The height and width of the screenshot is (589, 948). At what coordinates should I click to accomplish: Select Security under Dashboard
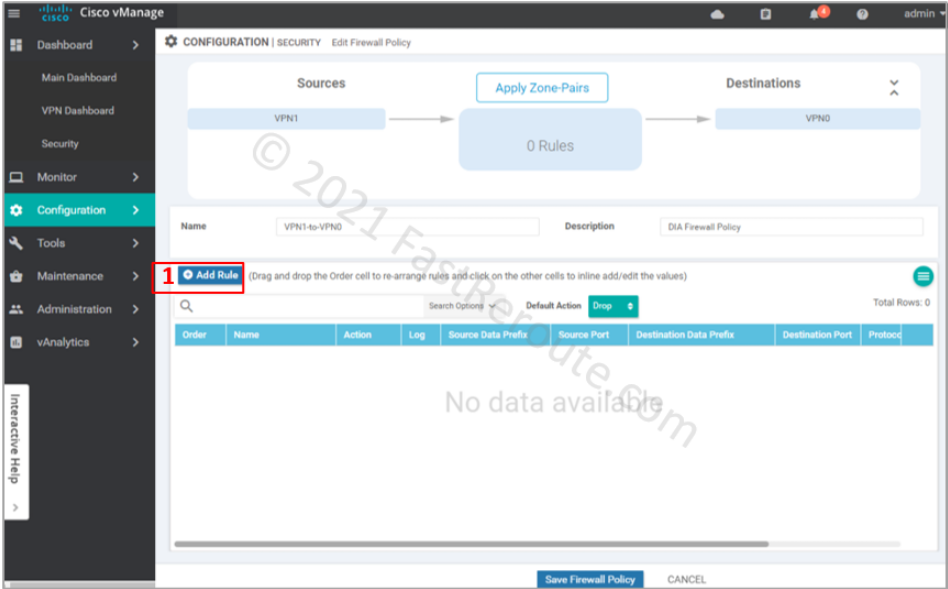tap(60, 144)
